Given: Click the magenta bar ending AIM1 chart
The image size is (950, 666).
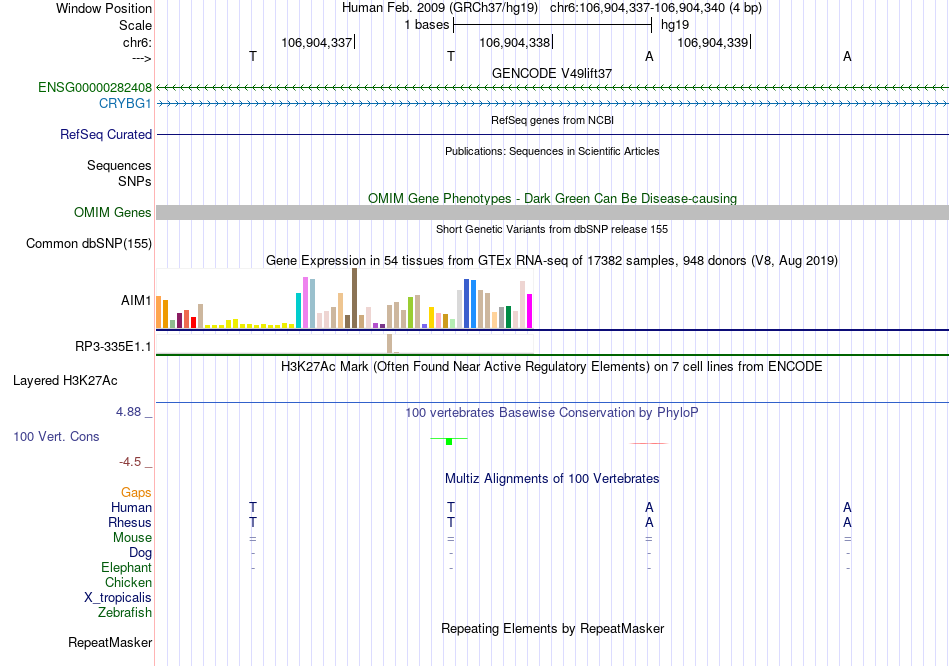Looking at the screenshot, I should (x=530, y=311).
